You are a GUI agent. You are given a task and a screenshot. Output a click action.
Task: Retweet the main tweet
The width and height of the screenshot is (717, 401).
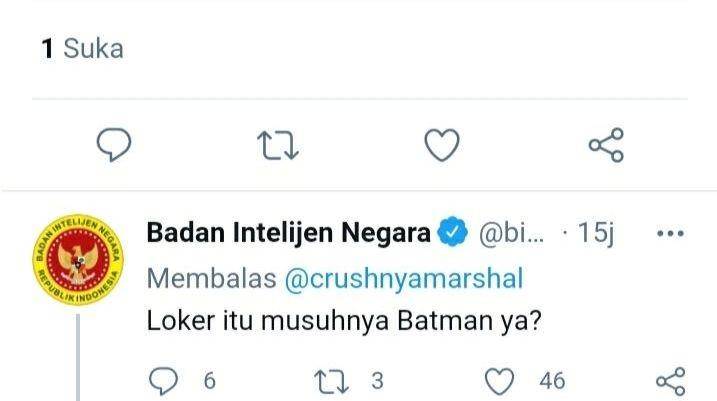(278, 145)
